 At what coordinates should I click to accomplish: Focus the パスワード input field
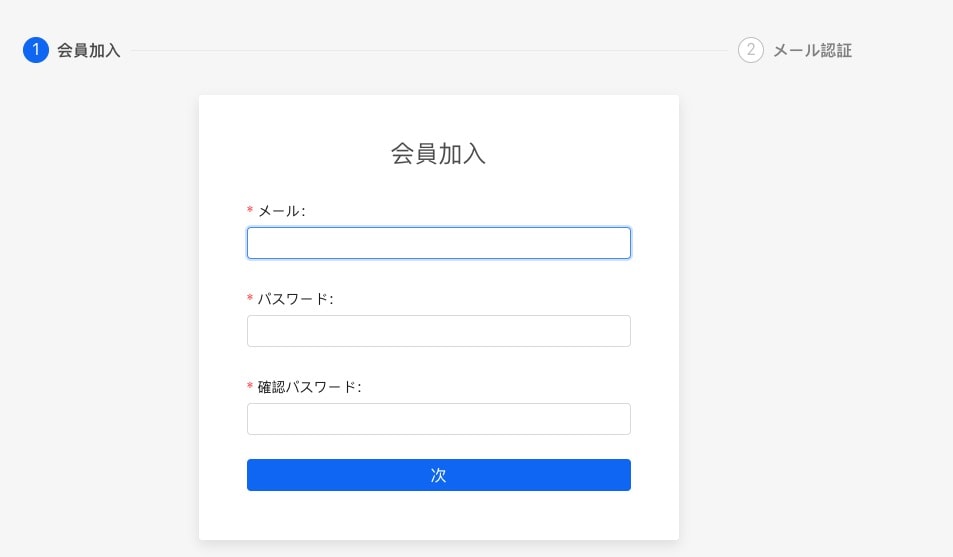(x=439, y=331)
